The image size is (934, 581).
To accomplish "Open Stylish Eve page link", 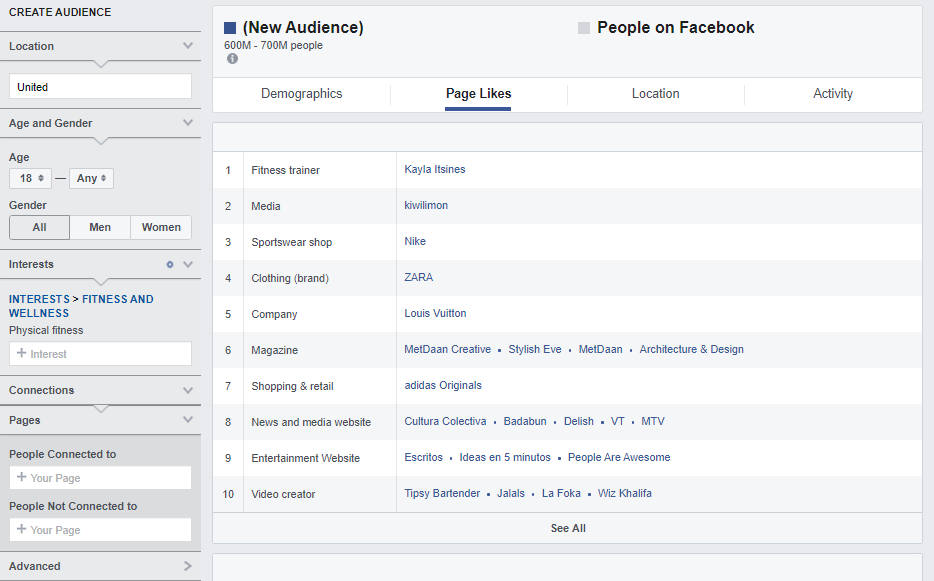I will point(535,349).
